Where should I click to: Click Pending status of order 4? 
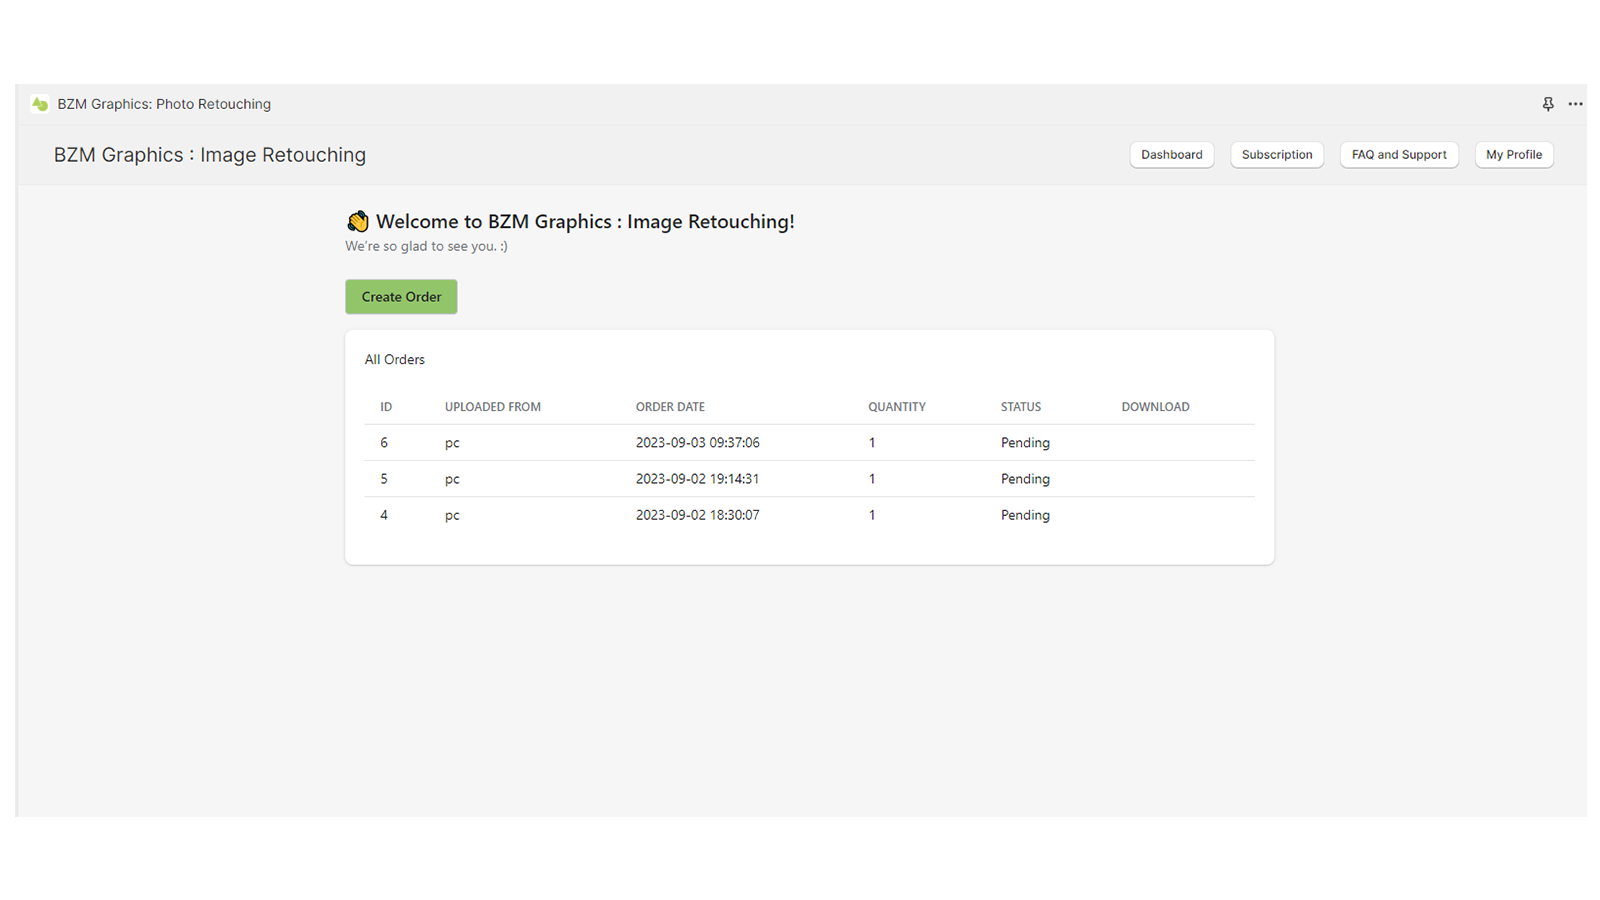pyautogui.click(x=1025, y=515)
